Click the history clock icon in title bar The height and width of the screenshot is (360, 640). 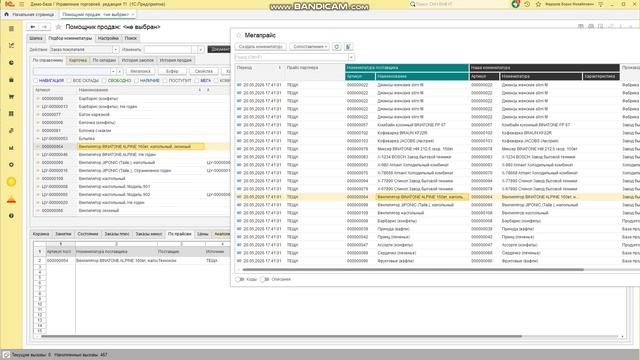[x=527, y=4]
